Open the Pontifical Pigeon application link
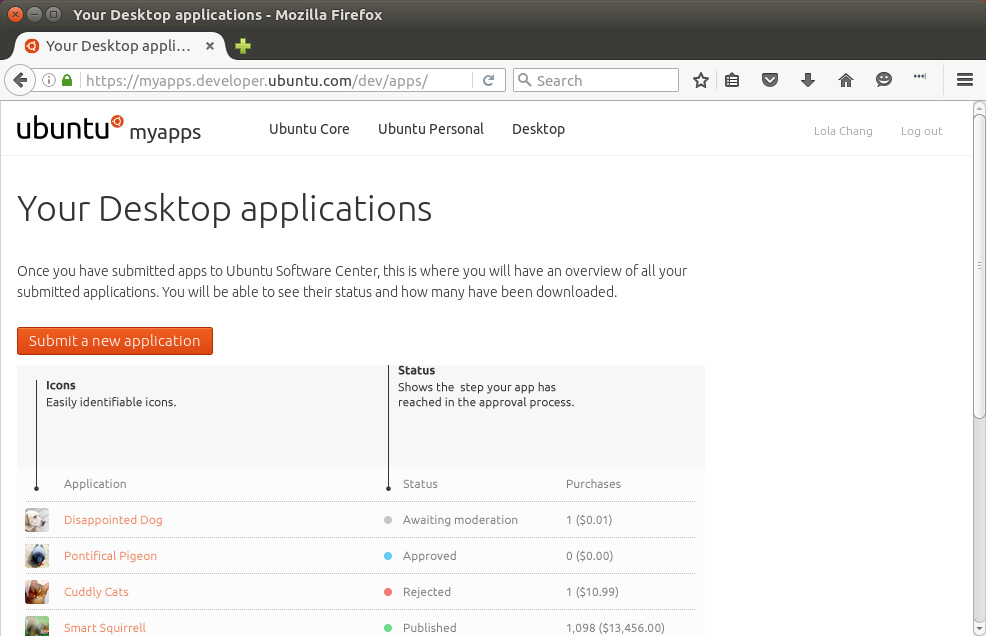This screenshot has width=986, height=636. coord(111,556)
